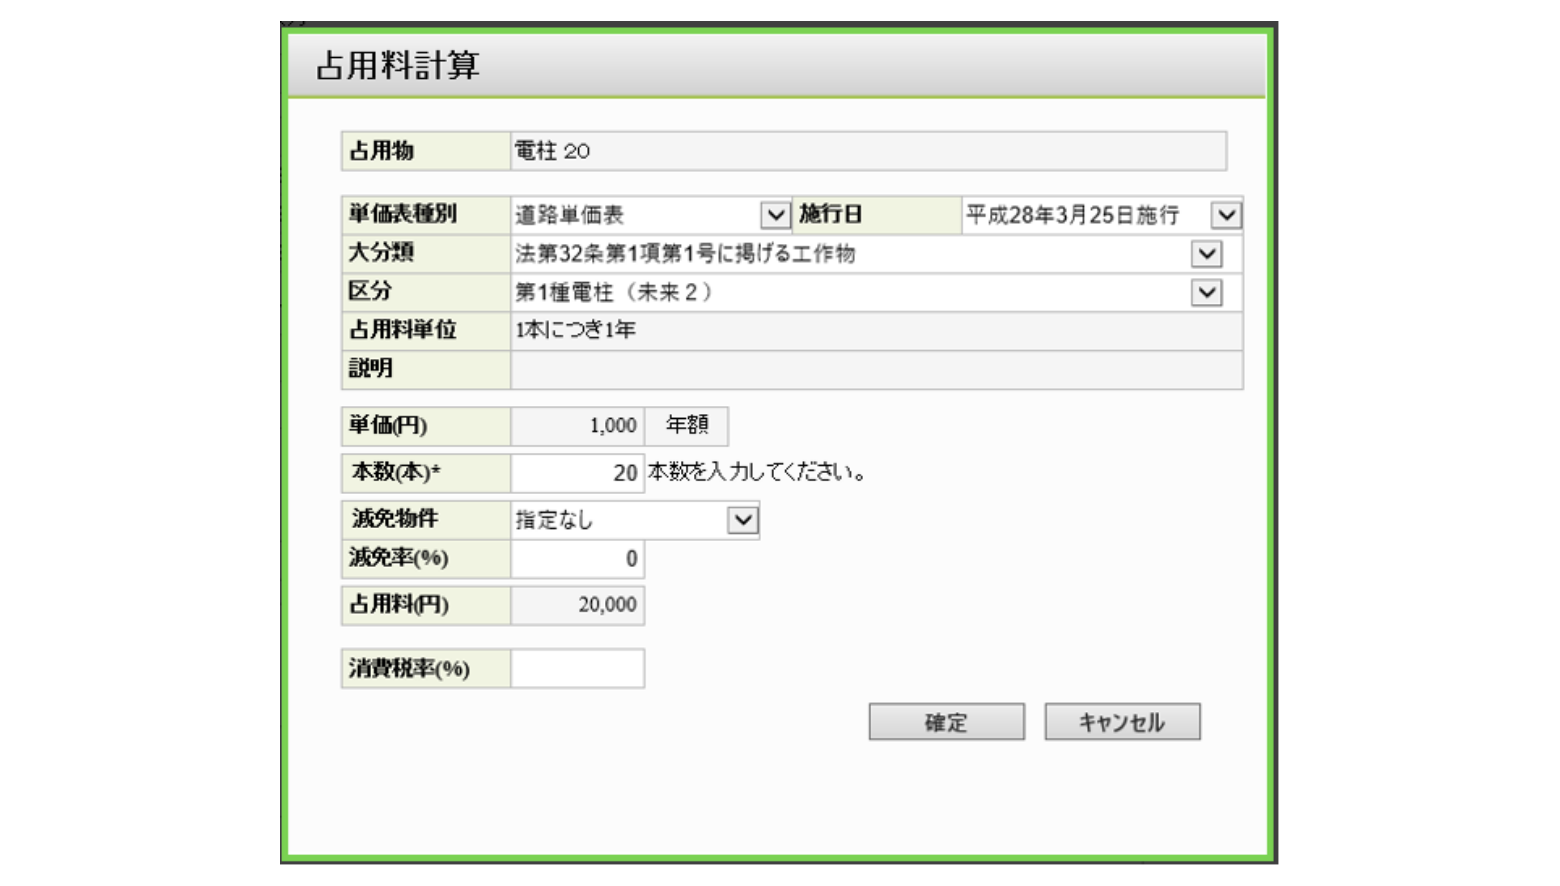Viewport: 1560px width, 886px height.
Task: Click the empty 説明 field
Action: coord(876,370)
